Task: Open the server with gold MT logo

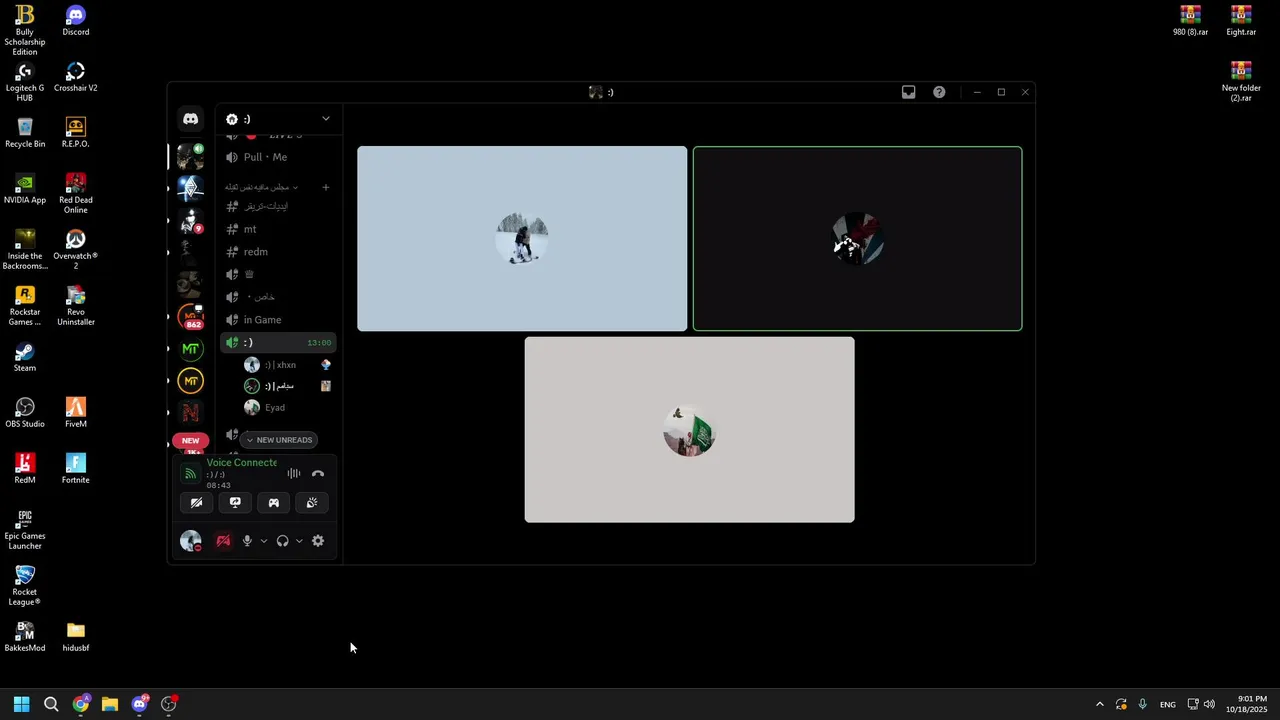Action: coord(190,381)
